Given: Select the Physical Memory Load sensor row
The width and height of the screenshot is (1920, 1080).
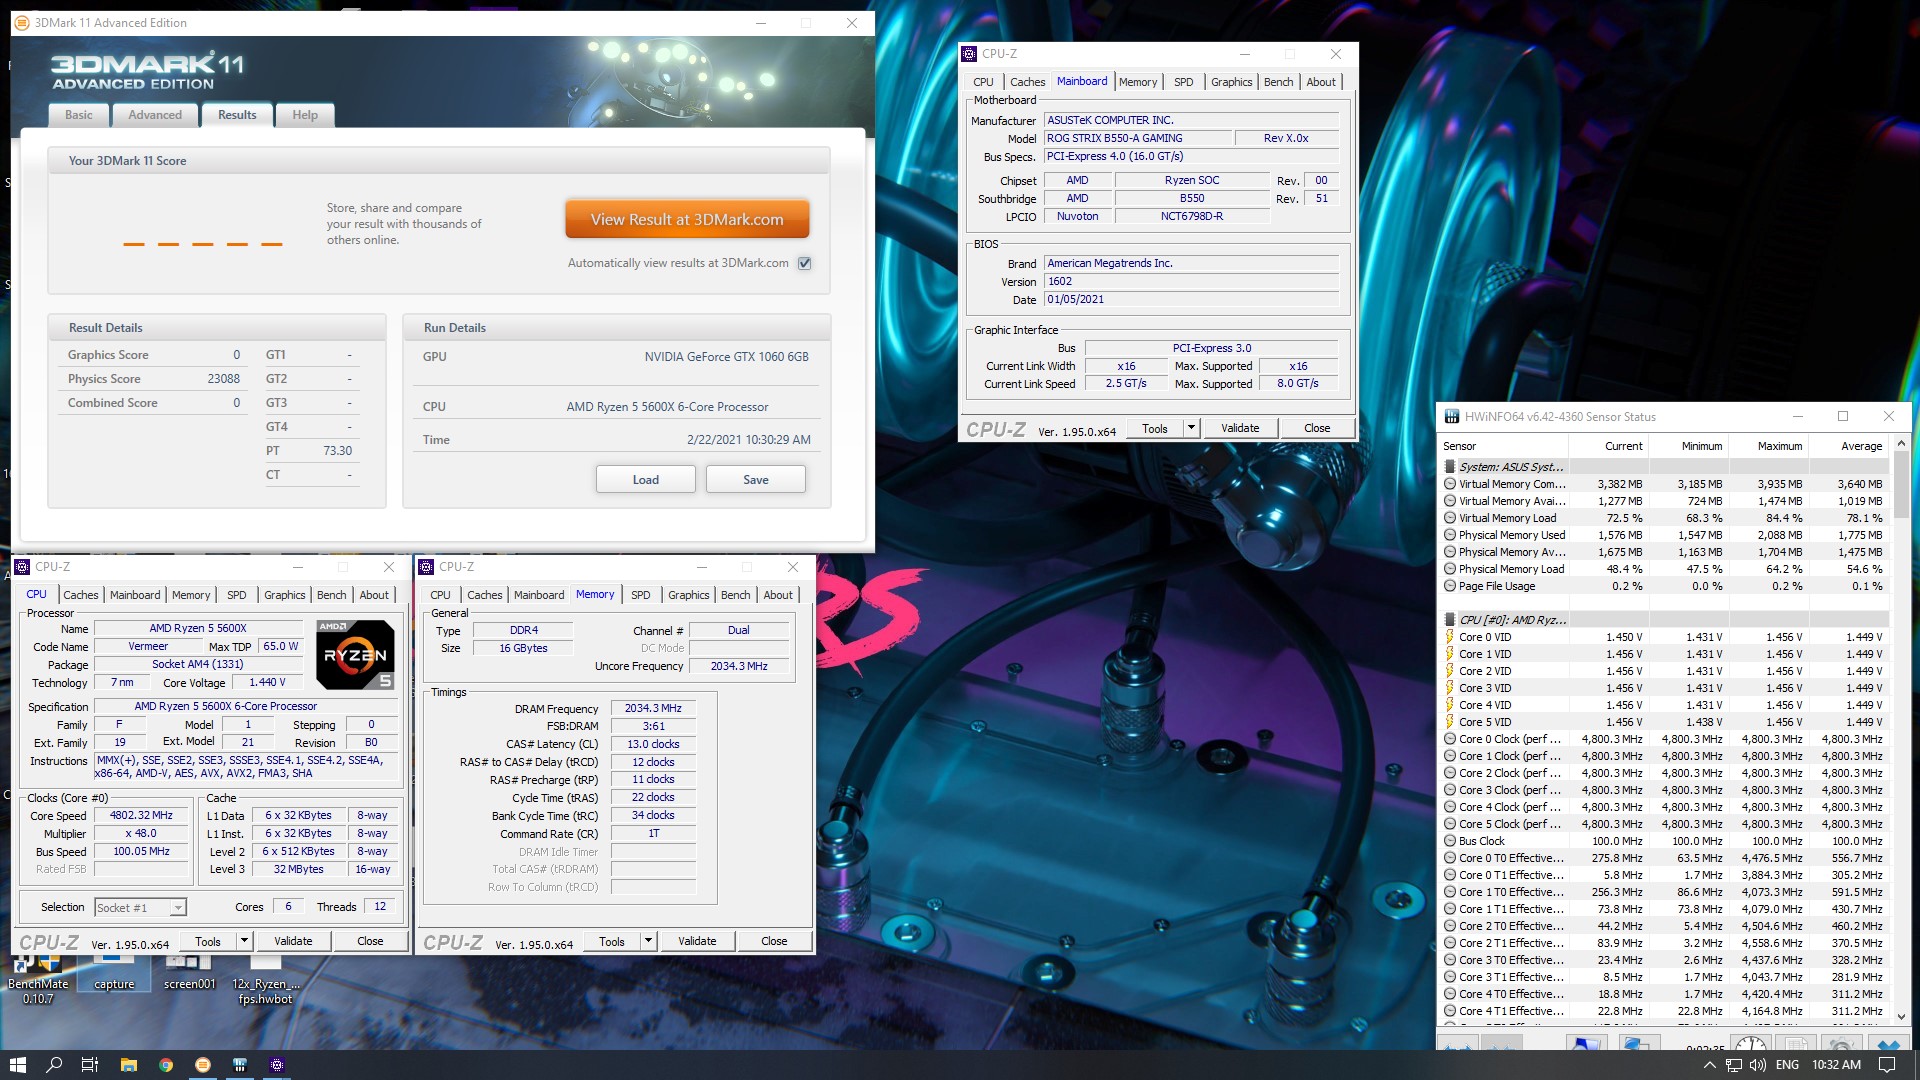Looking at the screenshot, I should (1664, 569).
